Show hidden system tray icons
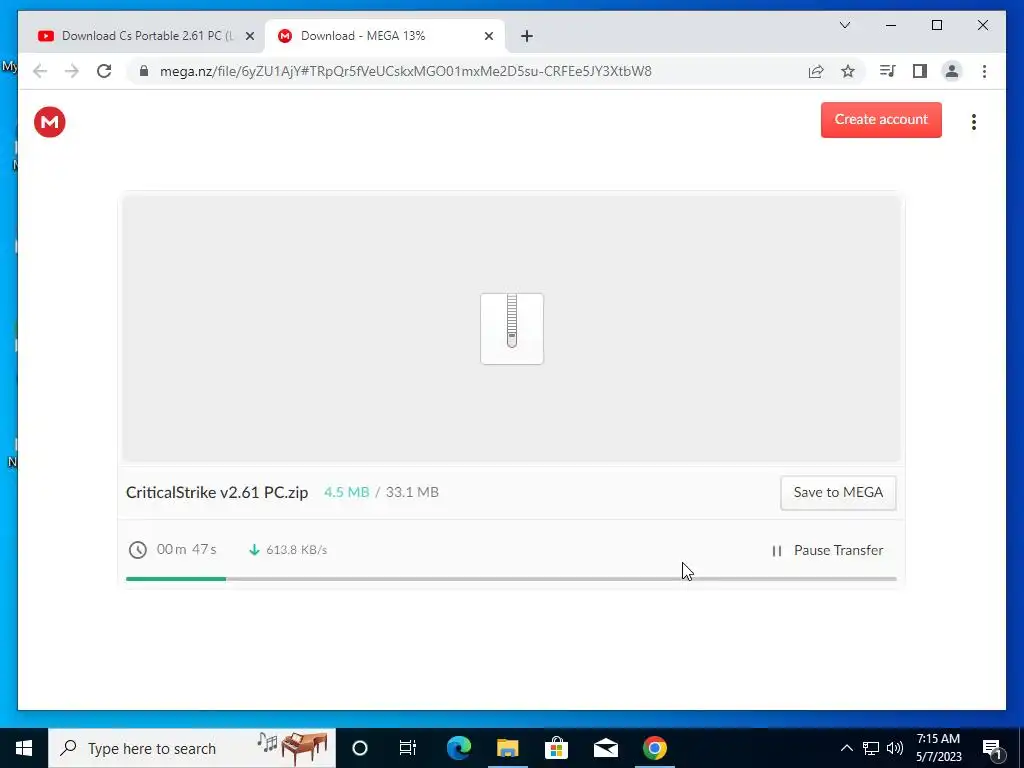The height and width of the screenshot is (768, 1024). [846, 748]
